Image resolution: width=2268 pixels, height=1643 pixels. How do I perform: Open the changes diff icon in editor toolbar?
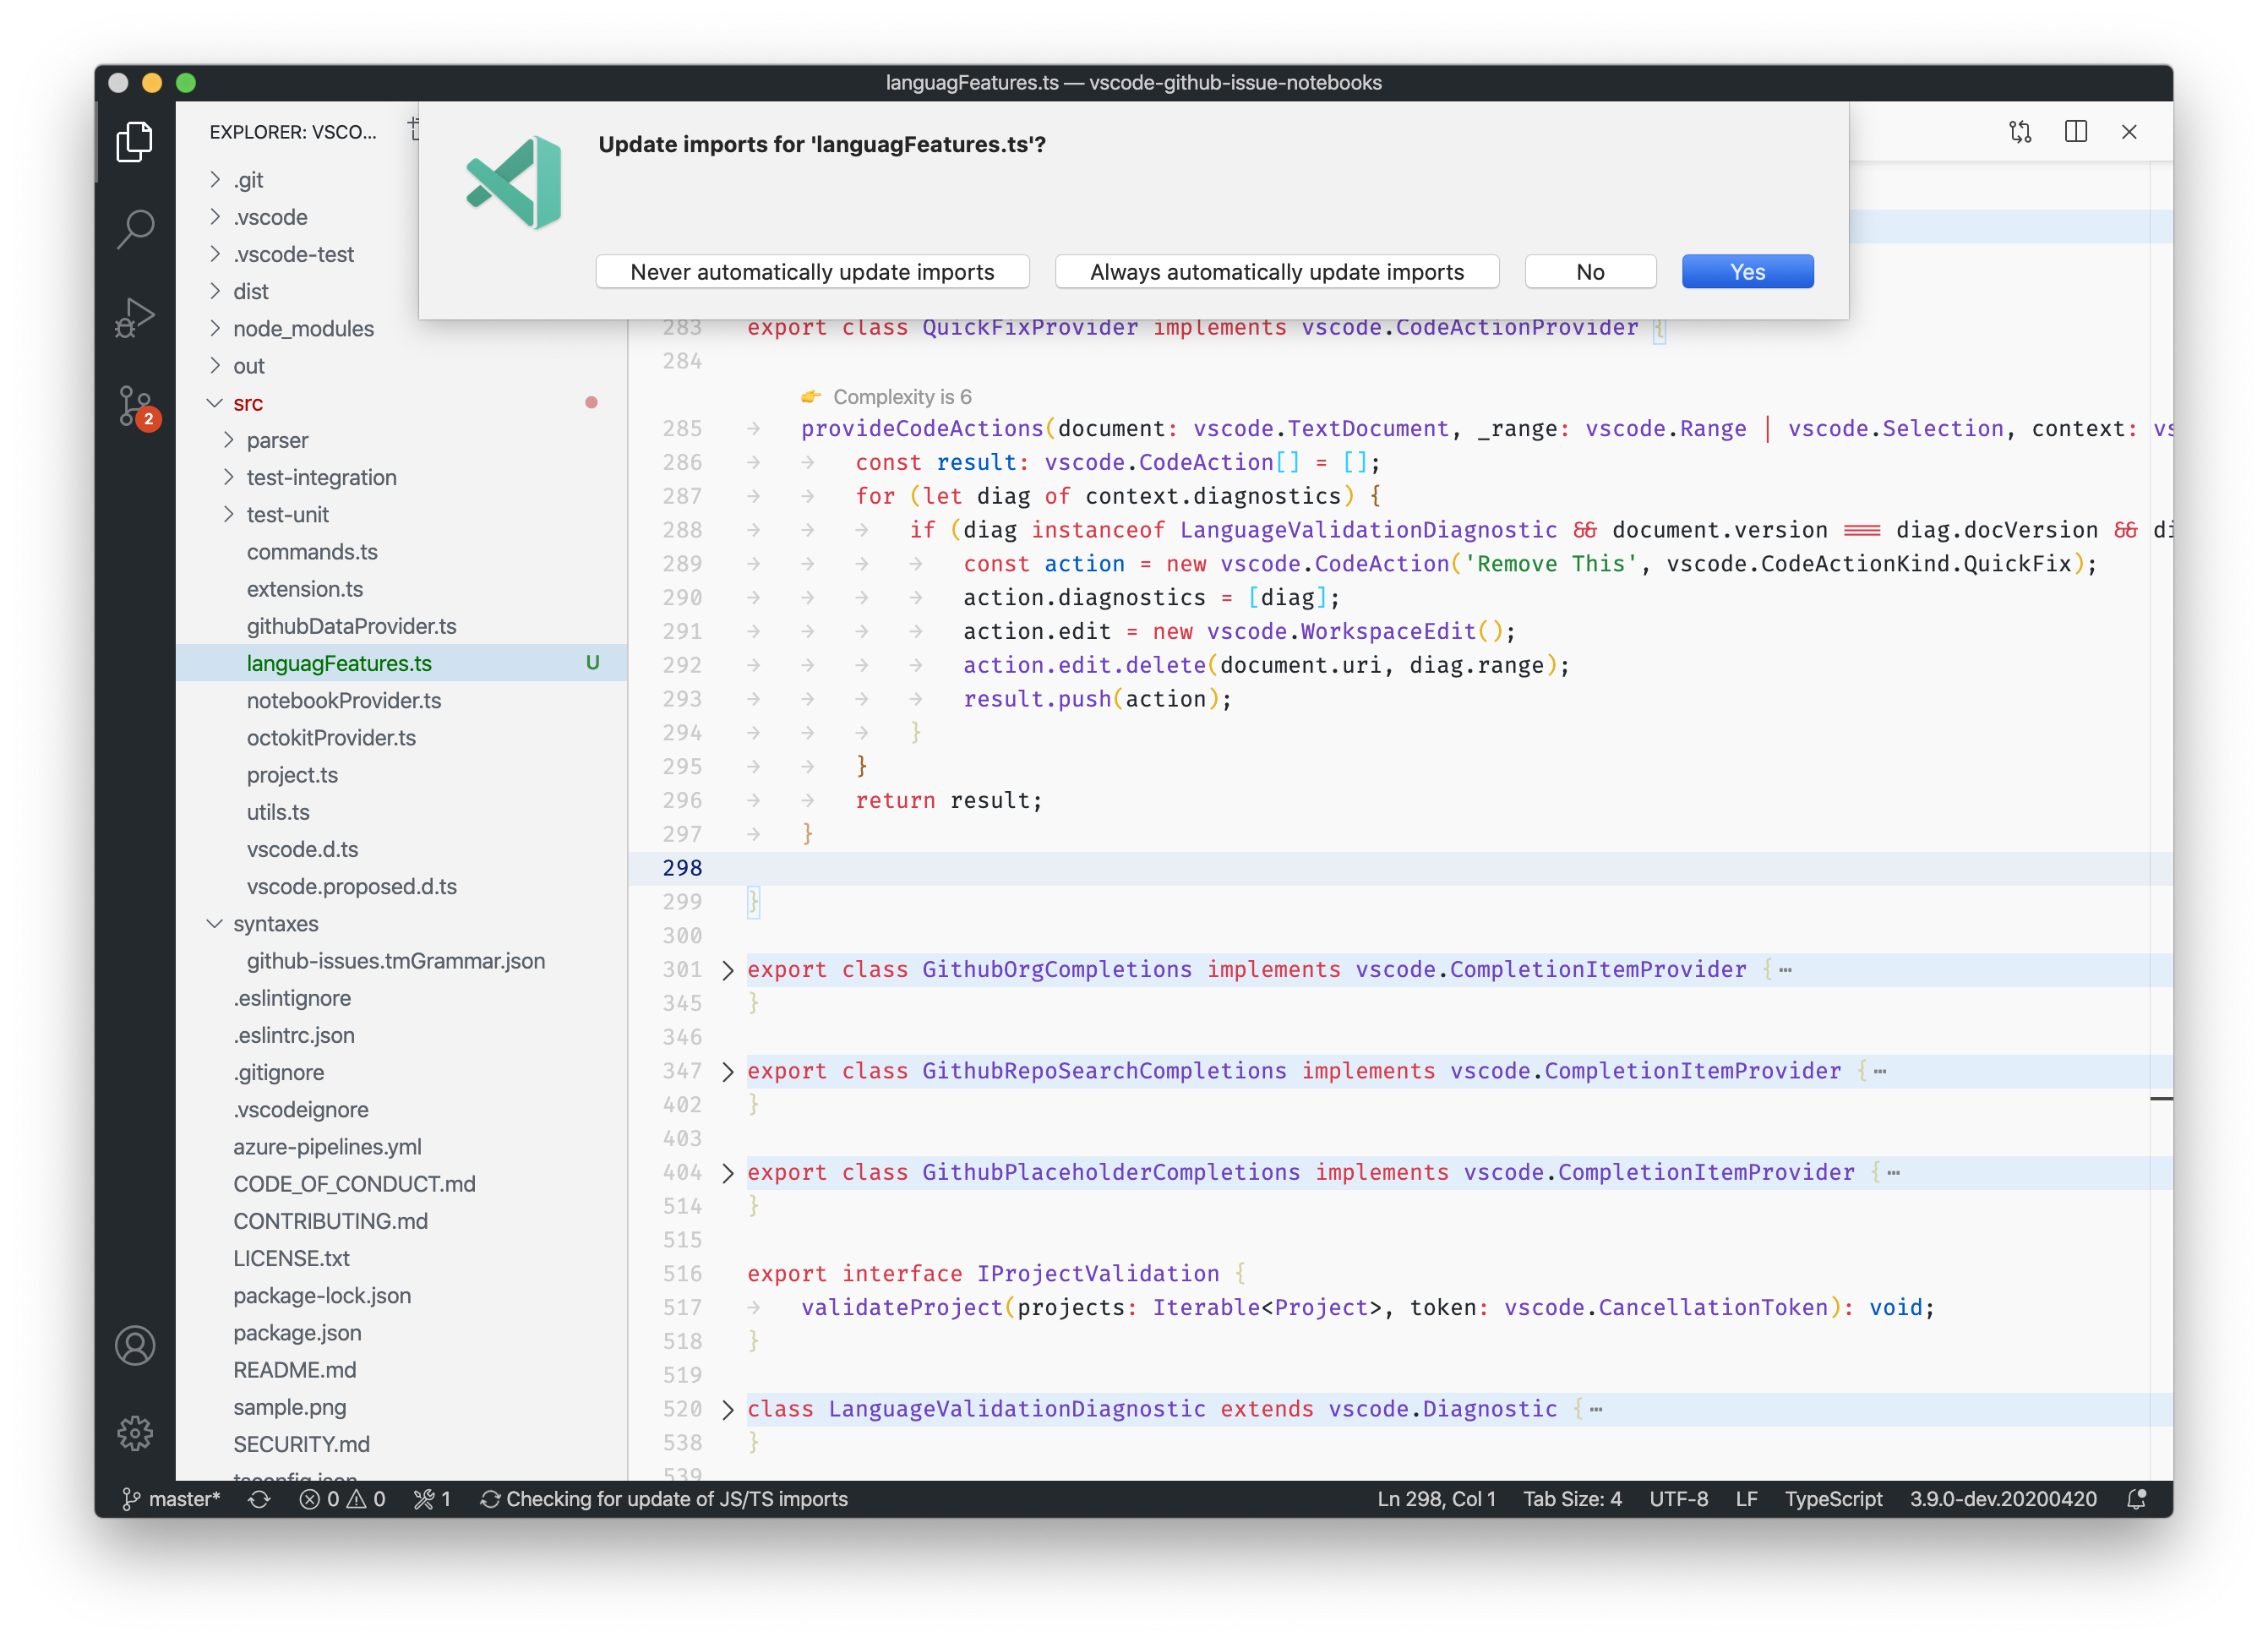pos(2020,131)
